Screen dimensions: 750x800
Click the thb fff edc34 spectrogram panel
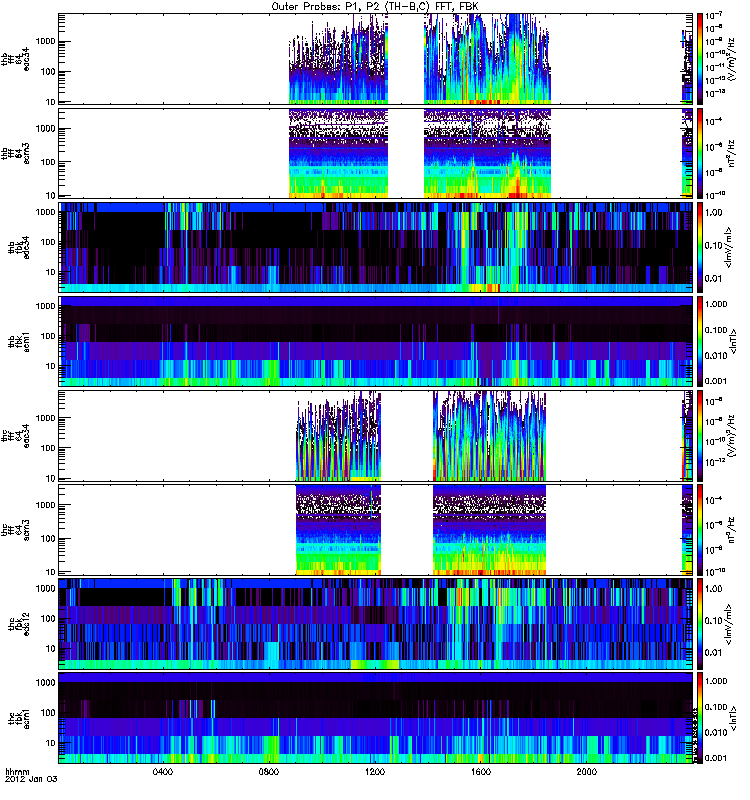[376, 59]
